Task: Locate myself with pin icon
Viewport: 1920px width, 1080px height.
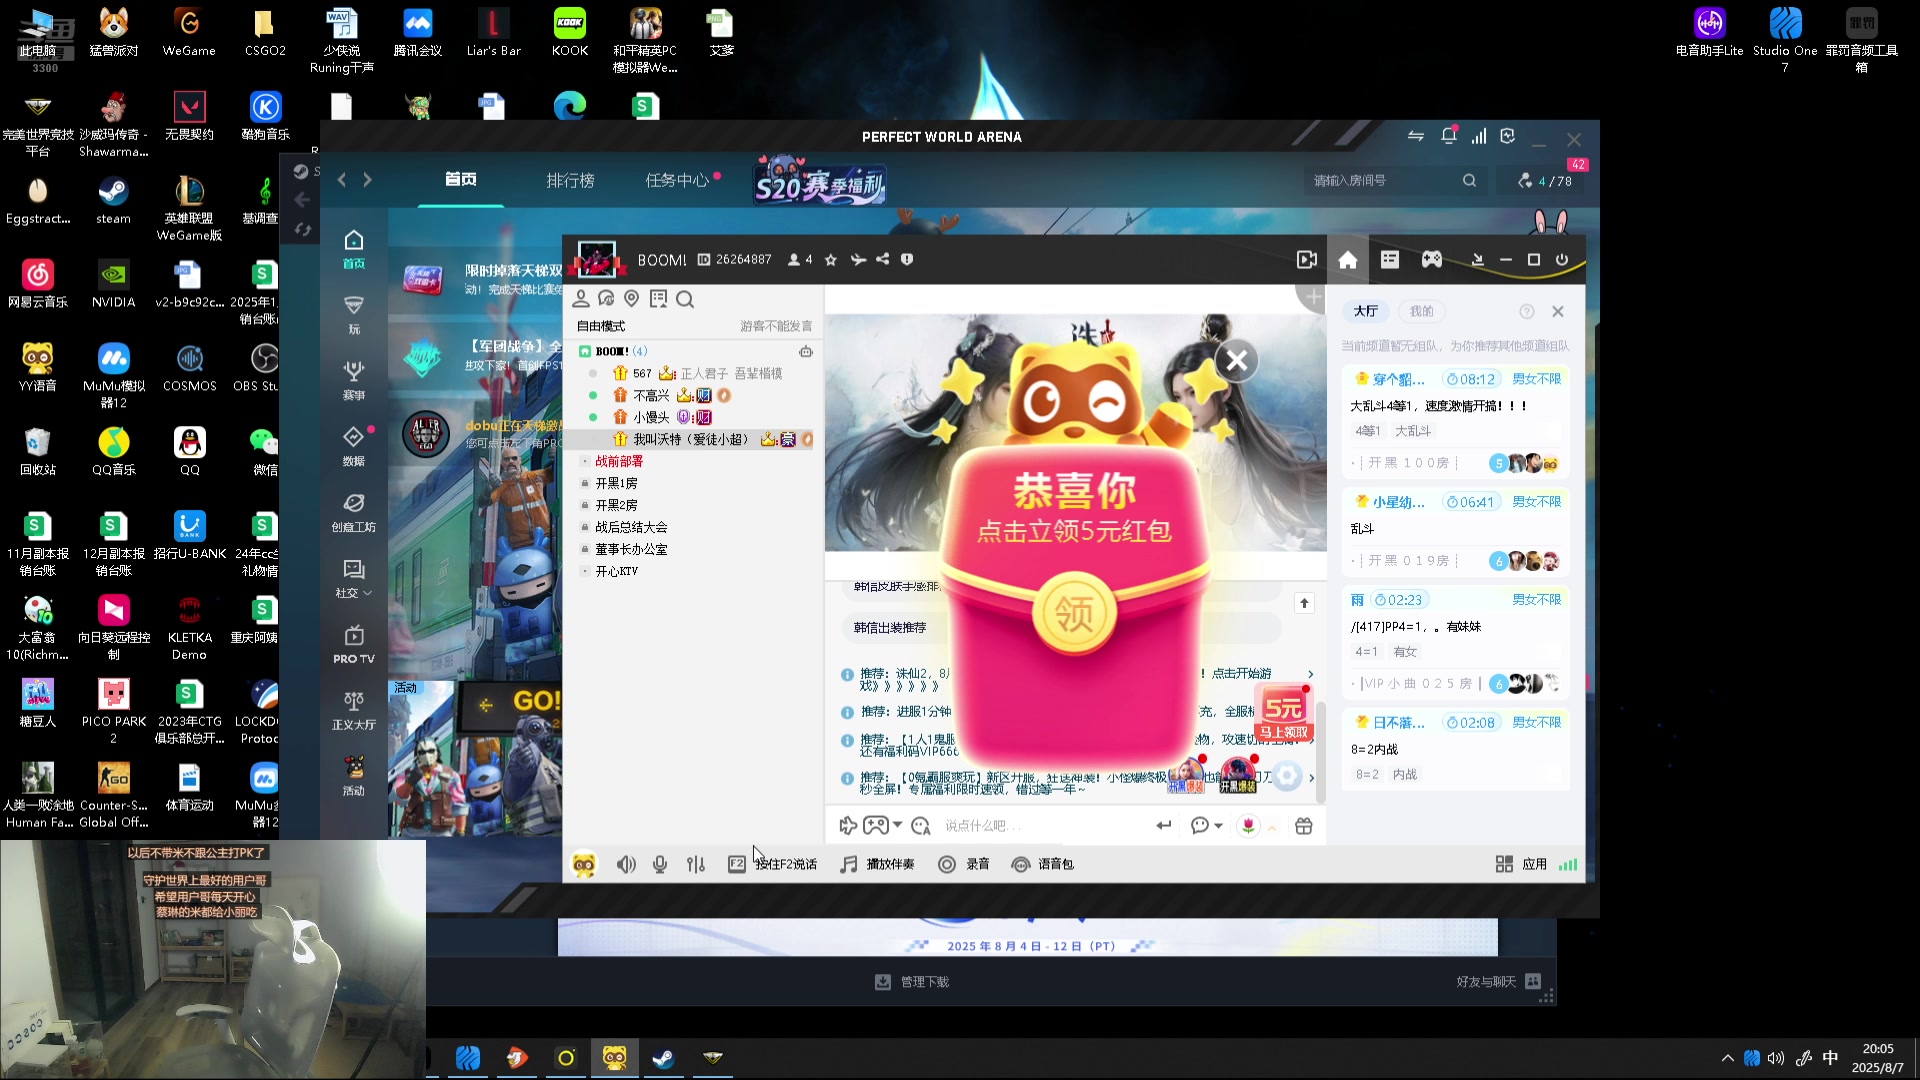Action: point(632,299)
